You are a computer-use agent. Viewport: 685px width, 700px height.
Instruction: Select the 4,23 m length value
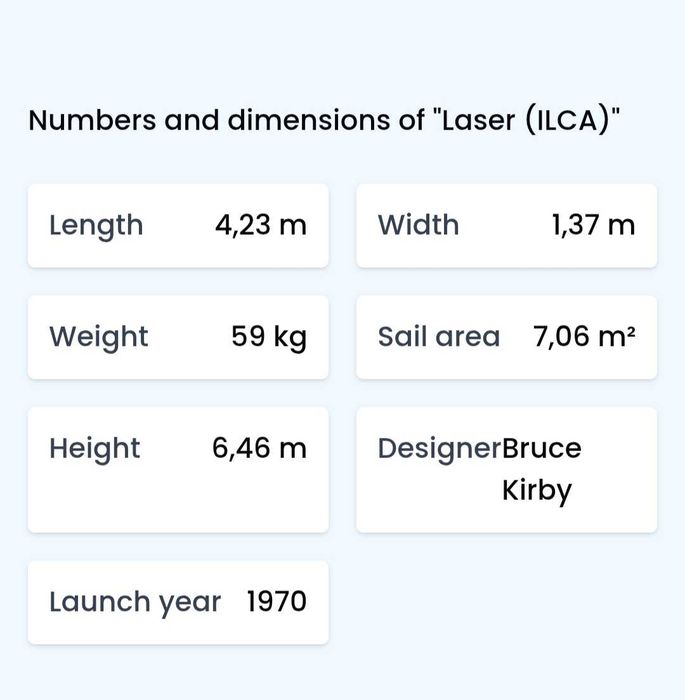[260, 225]
